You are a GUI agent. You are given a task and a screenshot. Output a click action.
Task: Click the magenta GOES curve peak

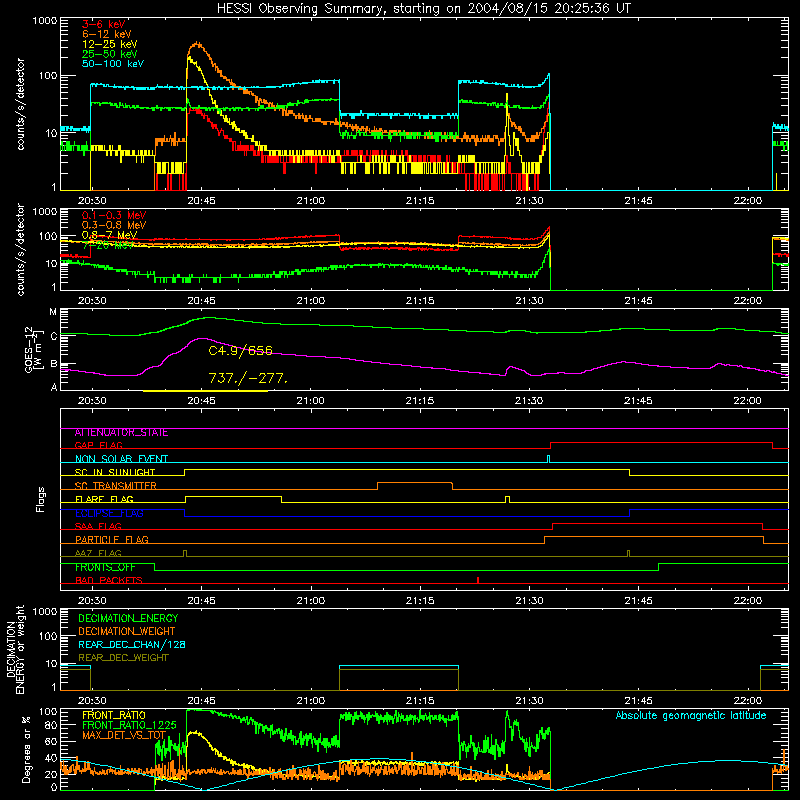(x=202, y=339)
